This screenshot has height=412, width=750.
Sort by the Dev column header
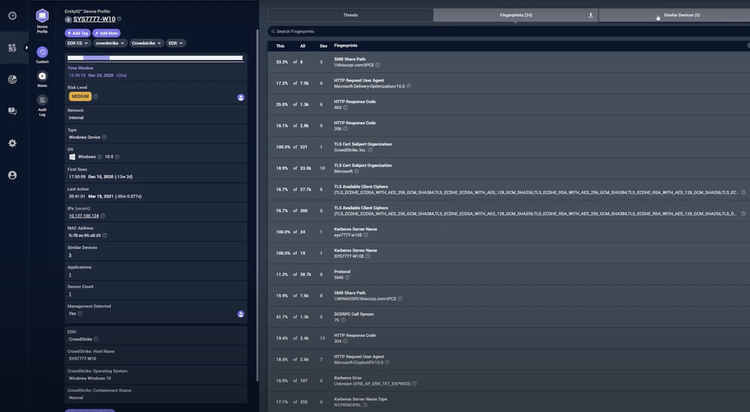pyautogui.click(x=323, y=46)
